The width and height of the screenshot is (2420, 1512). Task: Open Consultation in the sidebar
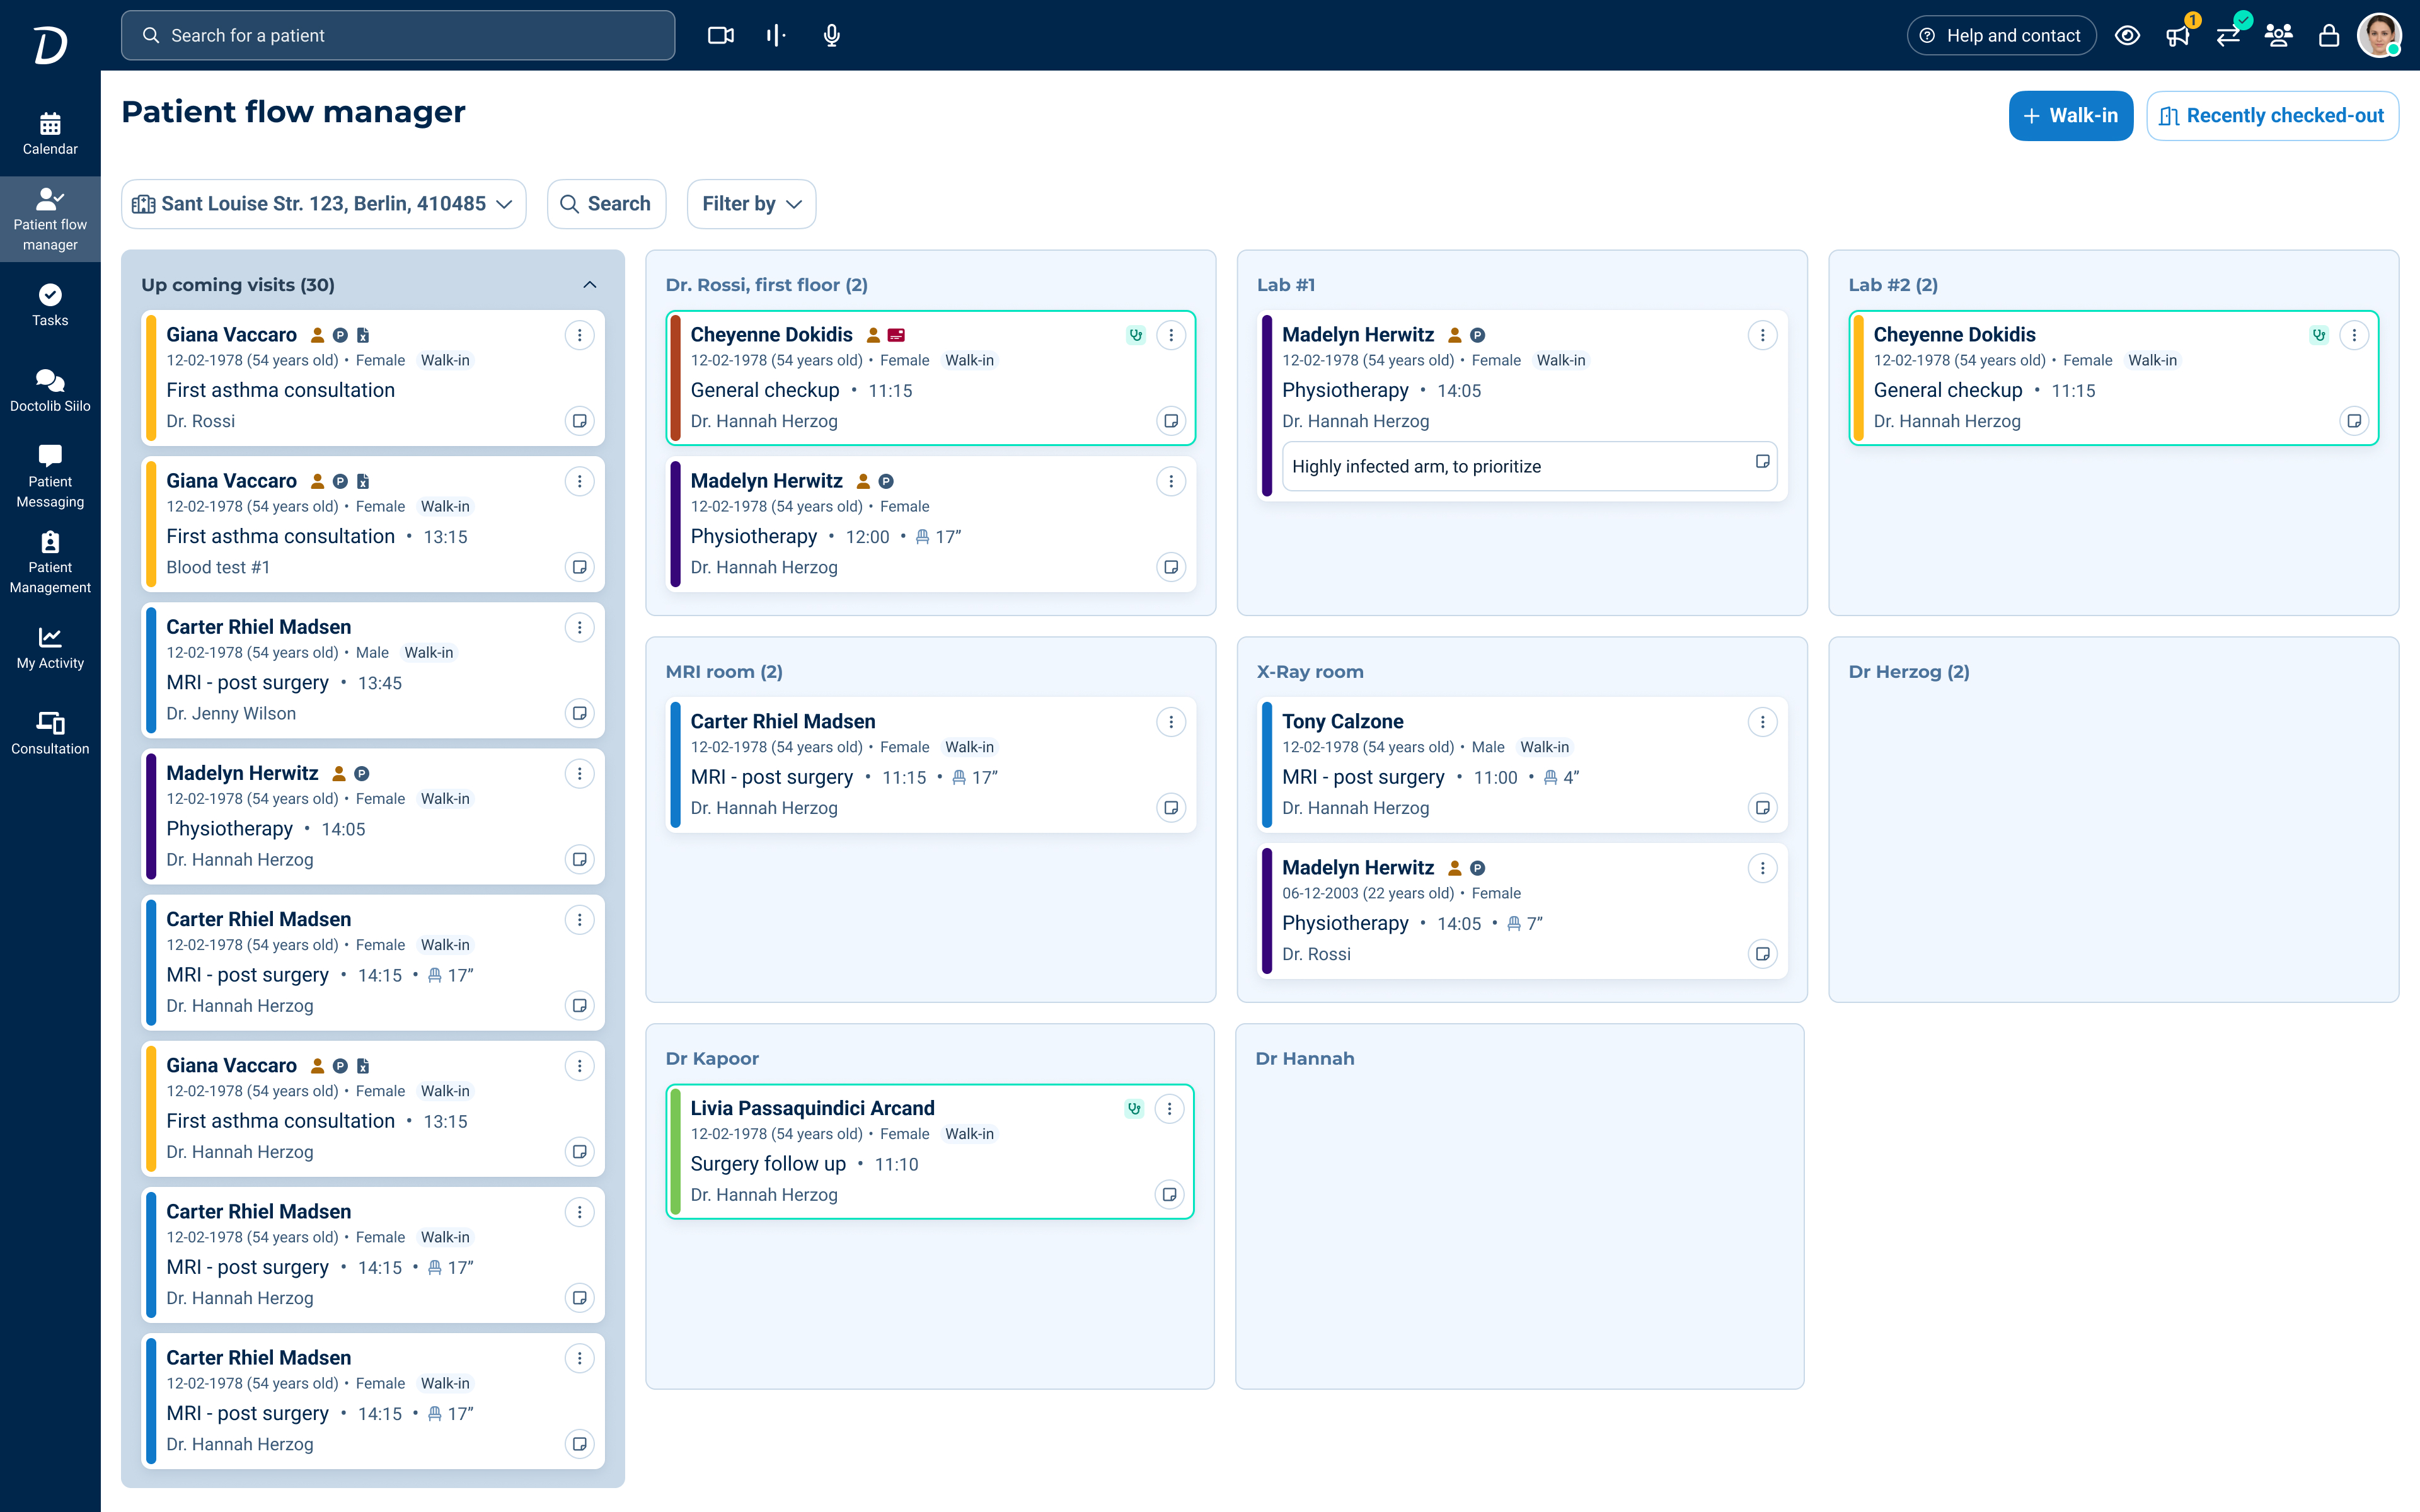(50, 734)
